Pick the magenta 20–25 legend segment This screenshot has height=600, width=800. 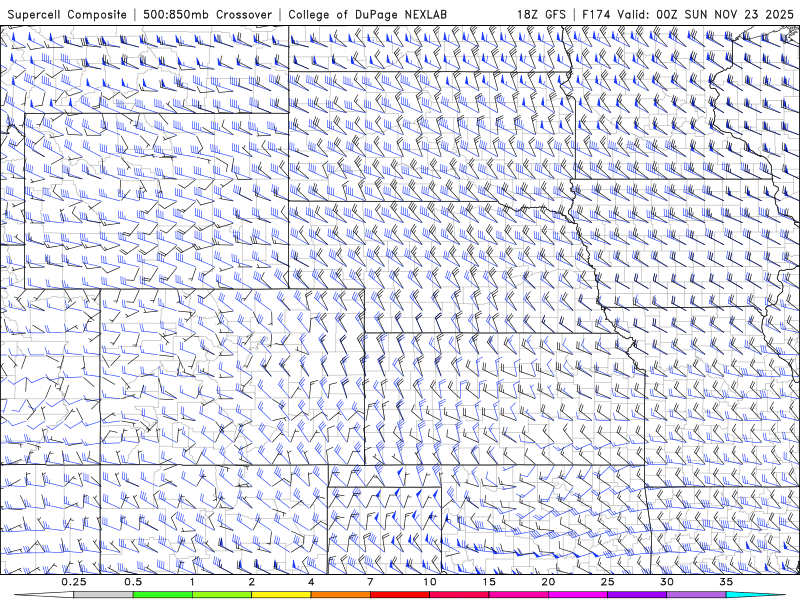coord(578,595)
